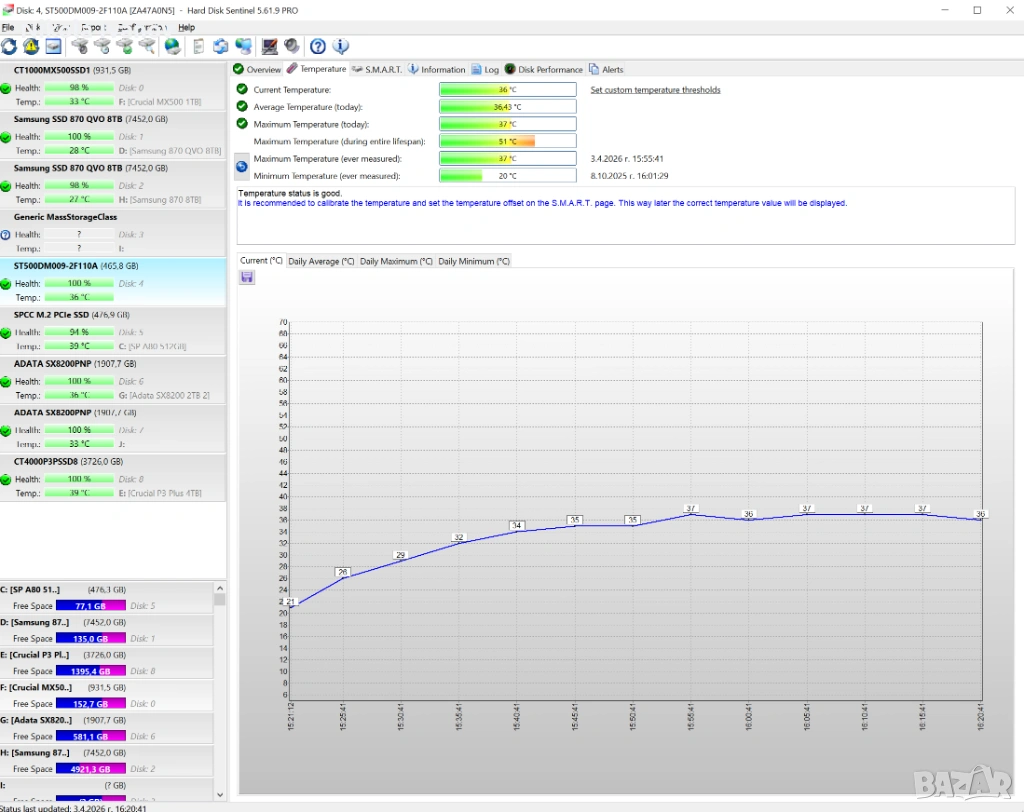Viewport: 1024px width, 812px height.
Task: Click the Current Temperature 36 °C bar
Action: (507, 90)
